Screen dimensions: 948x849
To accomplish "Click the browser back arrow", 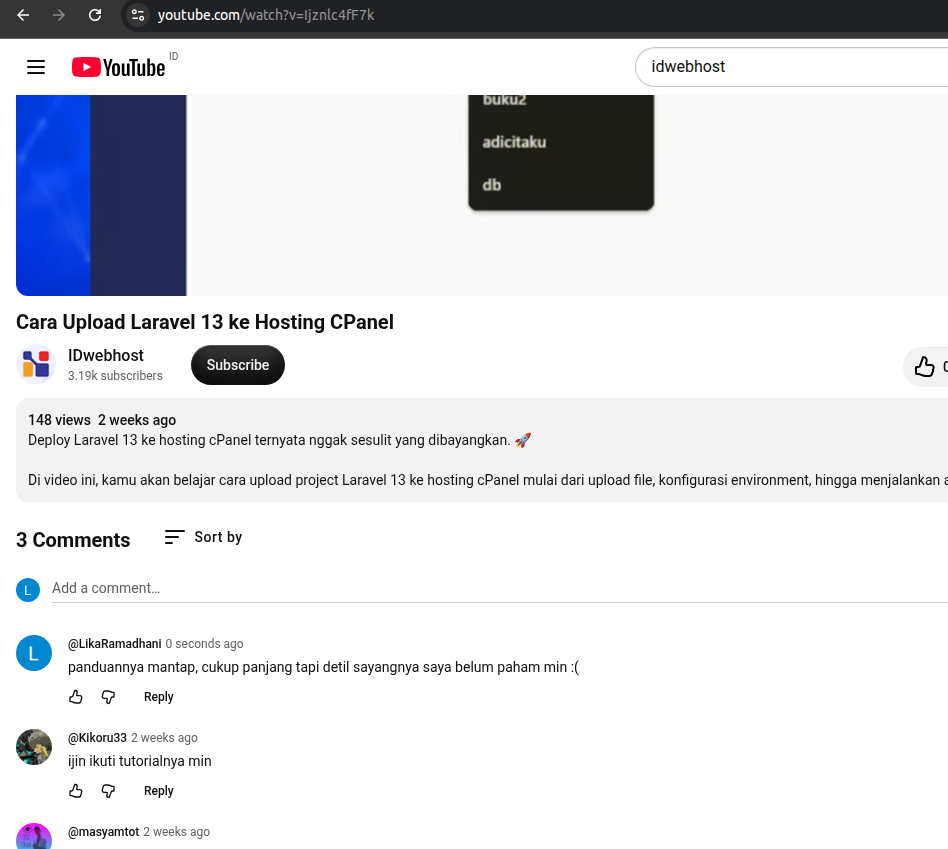I will 23,15.
